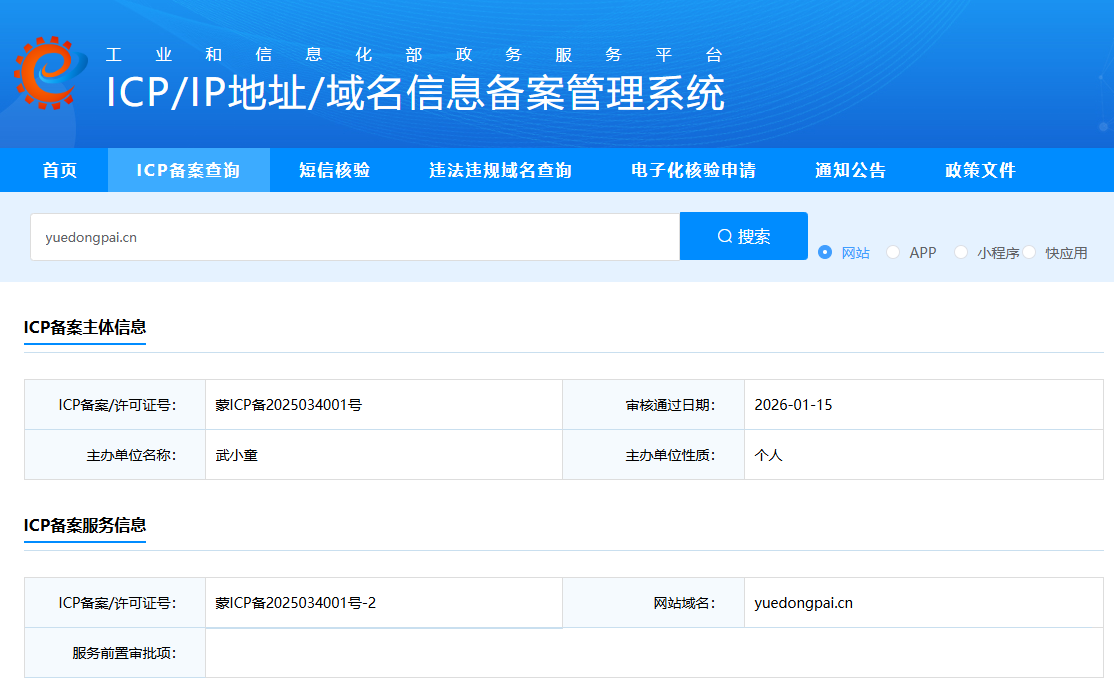View the 政策文件 tab

pyautogui.click(x=980, y=171)
